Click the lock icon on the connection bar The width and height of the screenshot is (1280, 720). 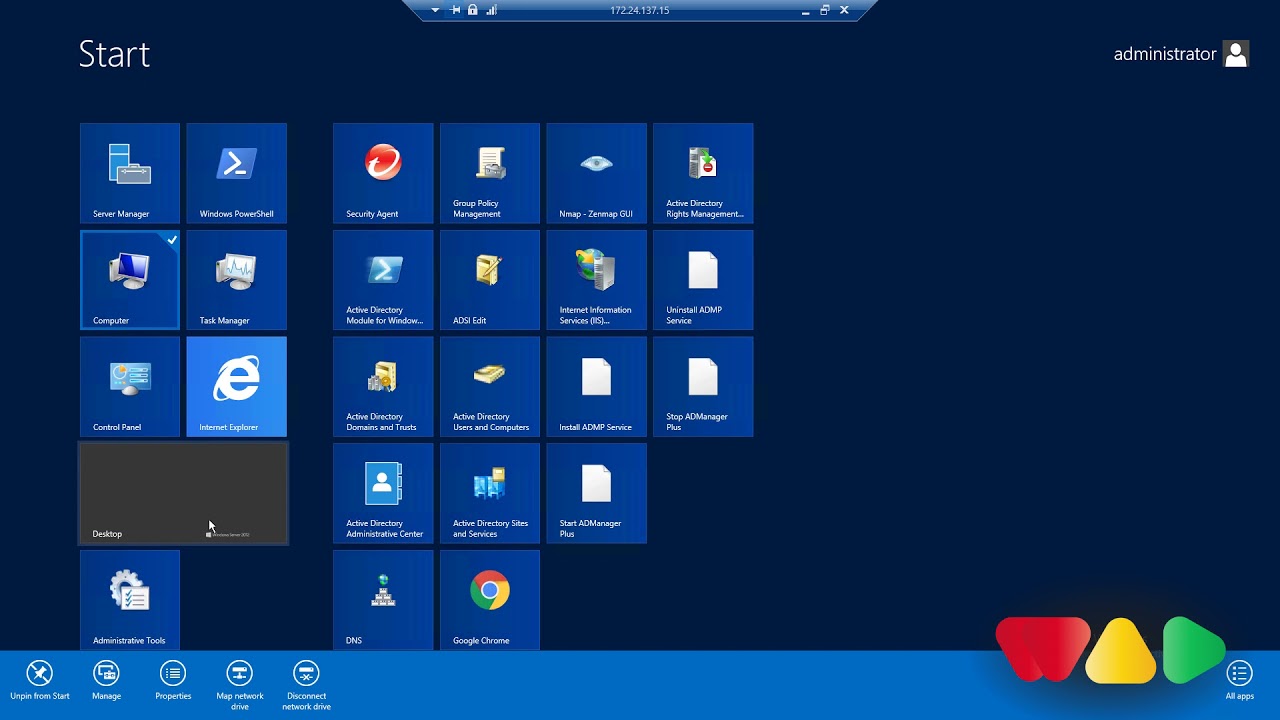point(473,10)
